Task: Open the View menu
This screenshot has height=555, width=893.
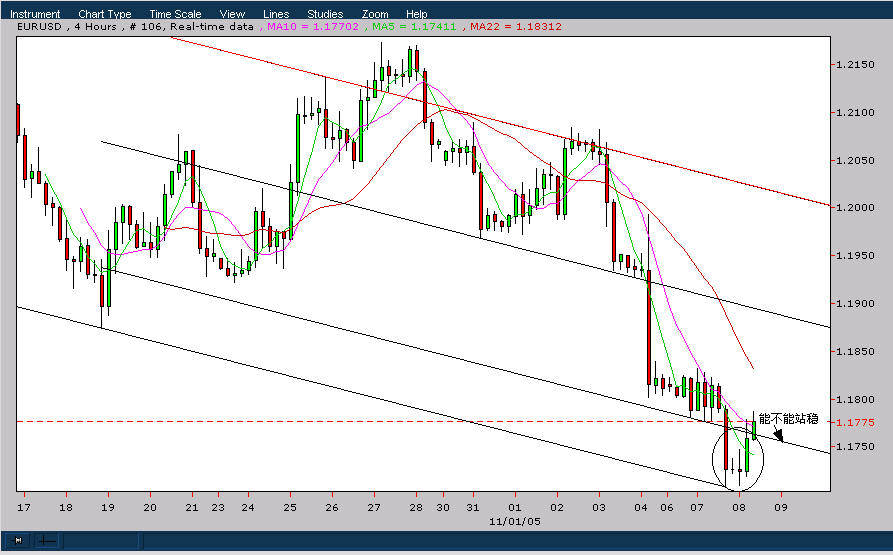Action: (232, 14)
